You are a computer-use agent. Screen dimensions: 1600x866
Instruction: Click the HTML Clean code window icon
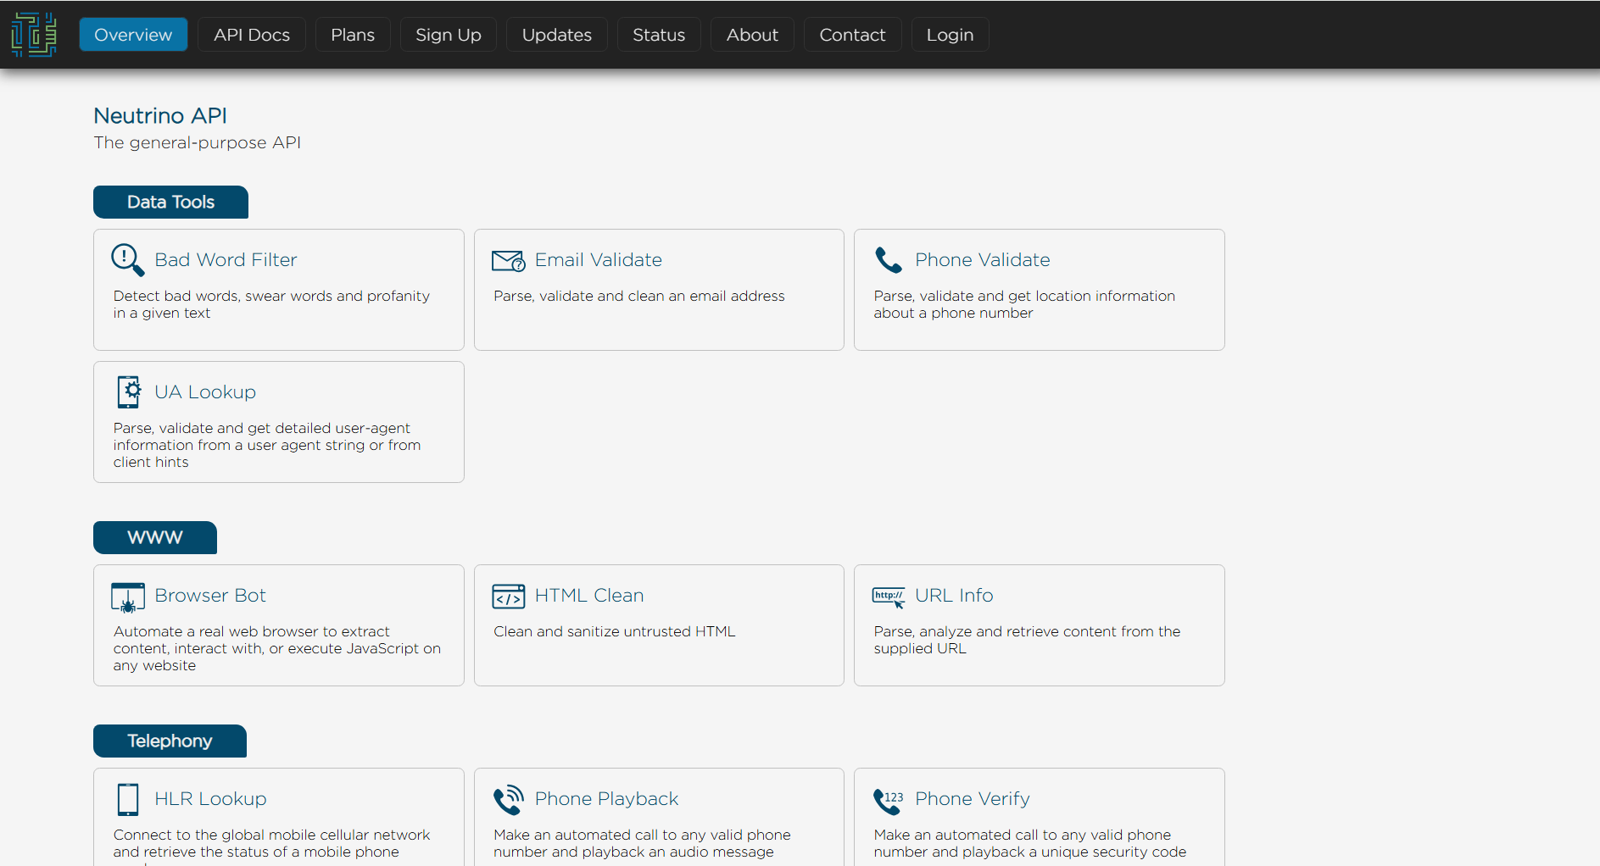point(508,597)
